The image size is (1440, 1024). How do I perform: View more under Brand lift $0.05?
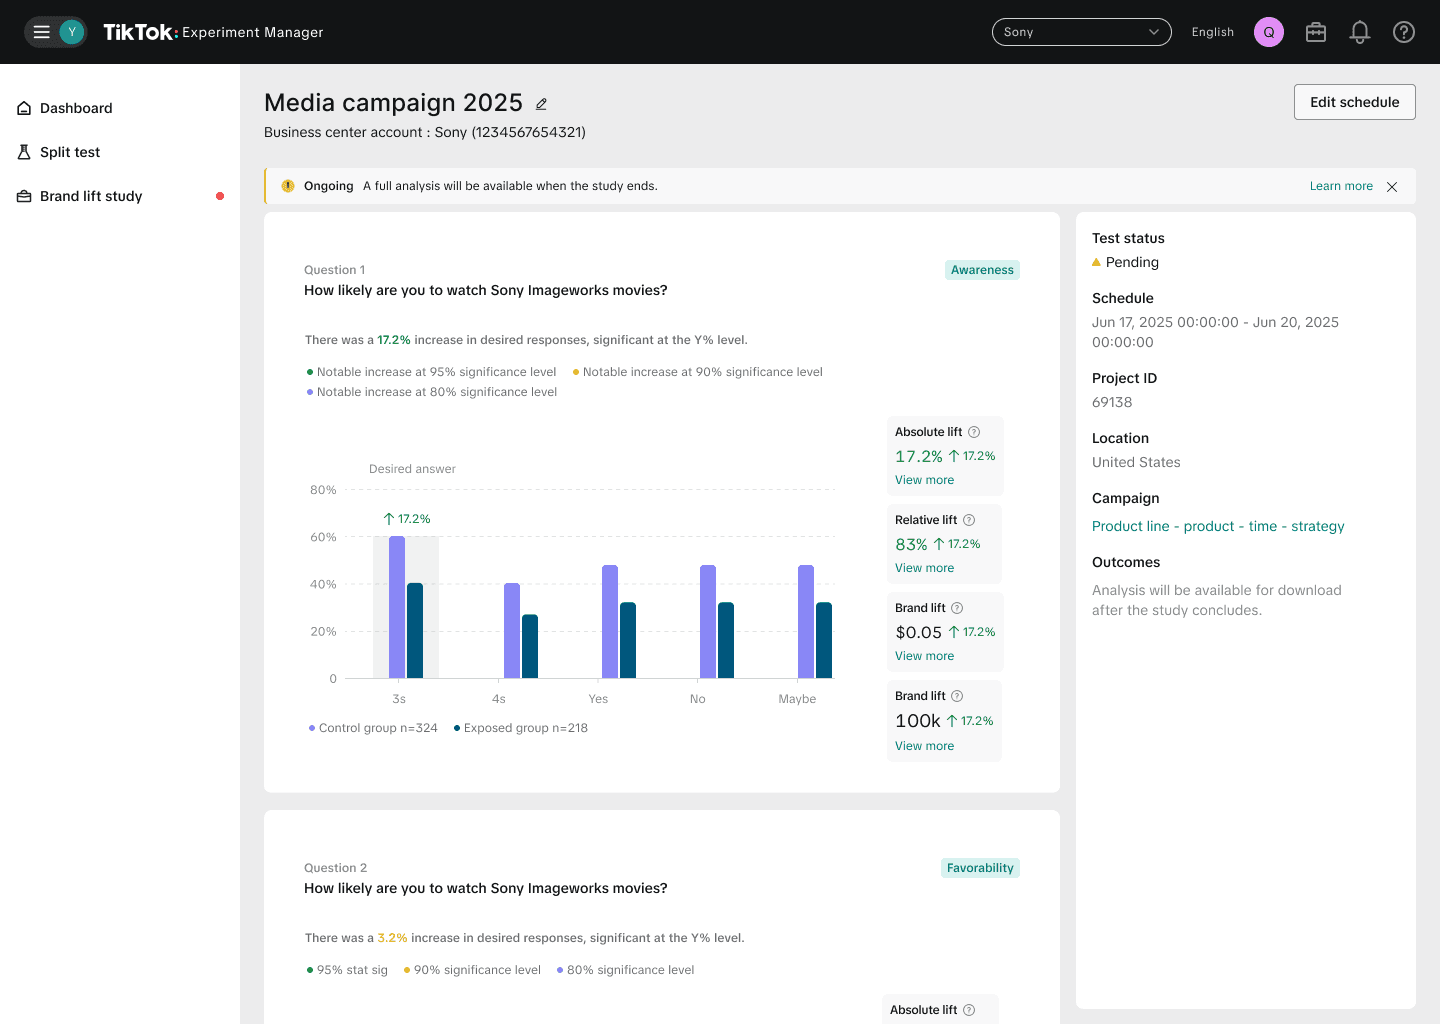pos(924,656)
